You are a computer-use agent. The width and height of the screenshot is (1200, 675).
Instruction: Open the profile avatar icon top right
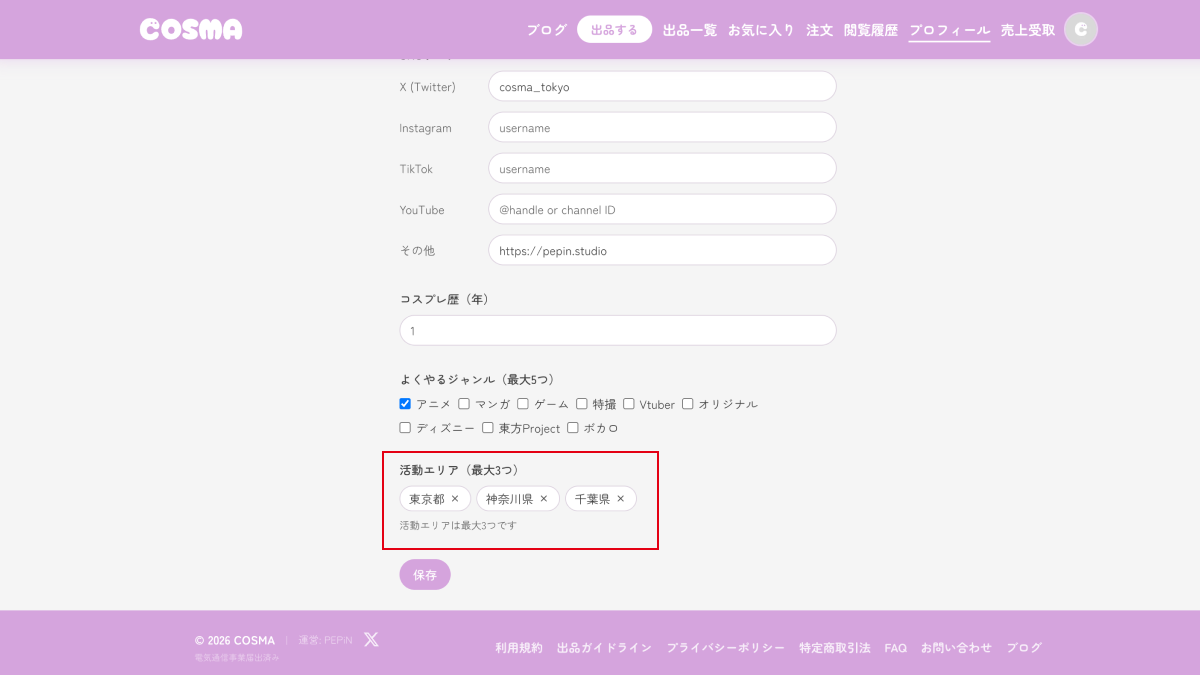(1080, 29)
